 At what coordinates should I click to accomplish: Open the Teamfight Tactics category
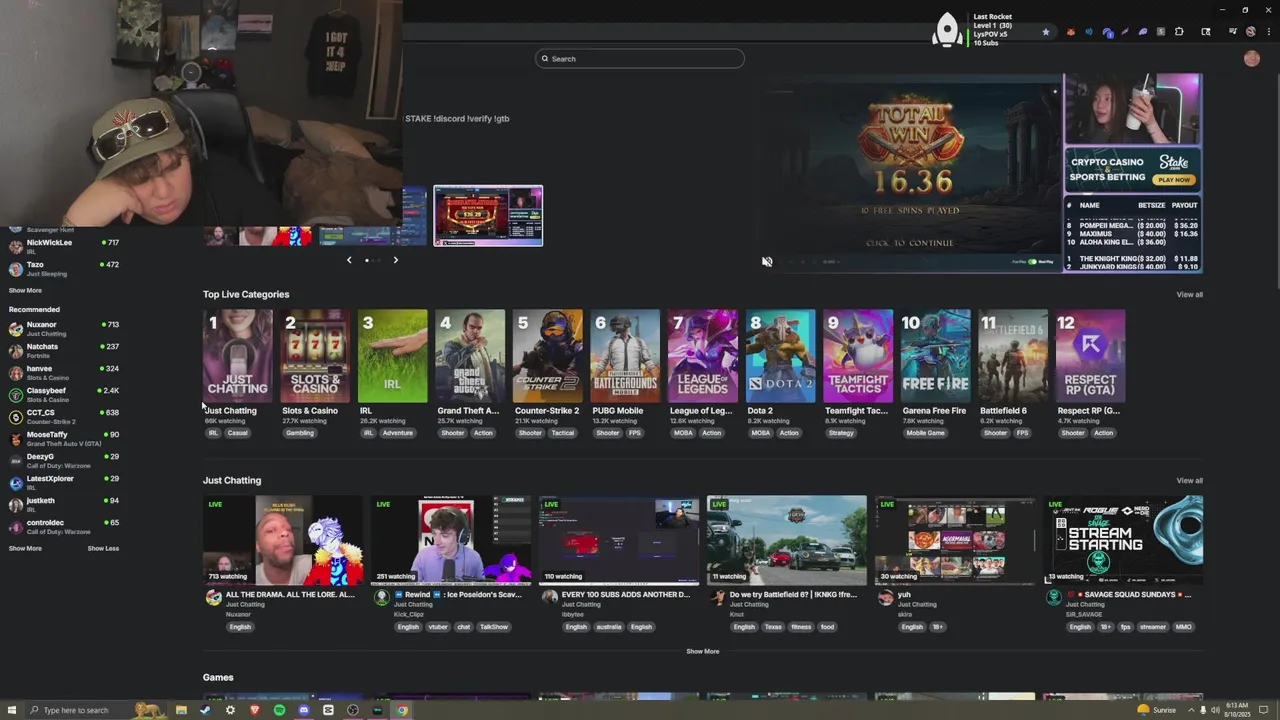(x=858, y=356)
